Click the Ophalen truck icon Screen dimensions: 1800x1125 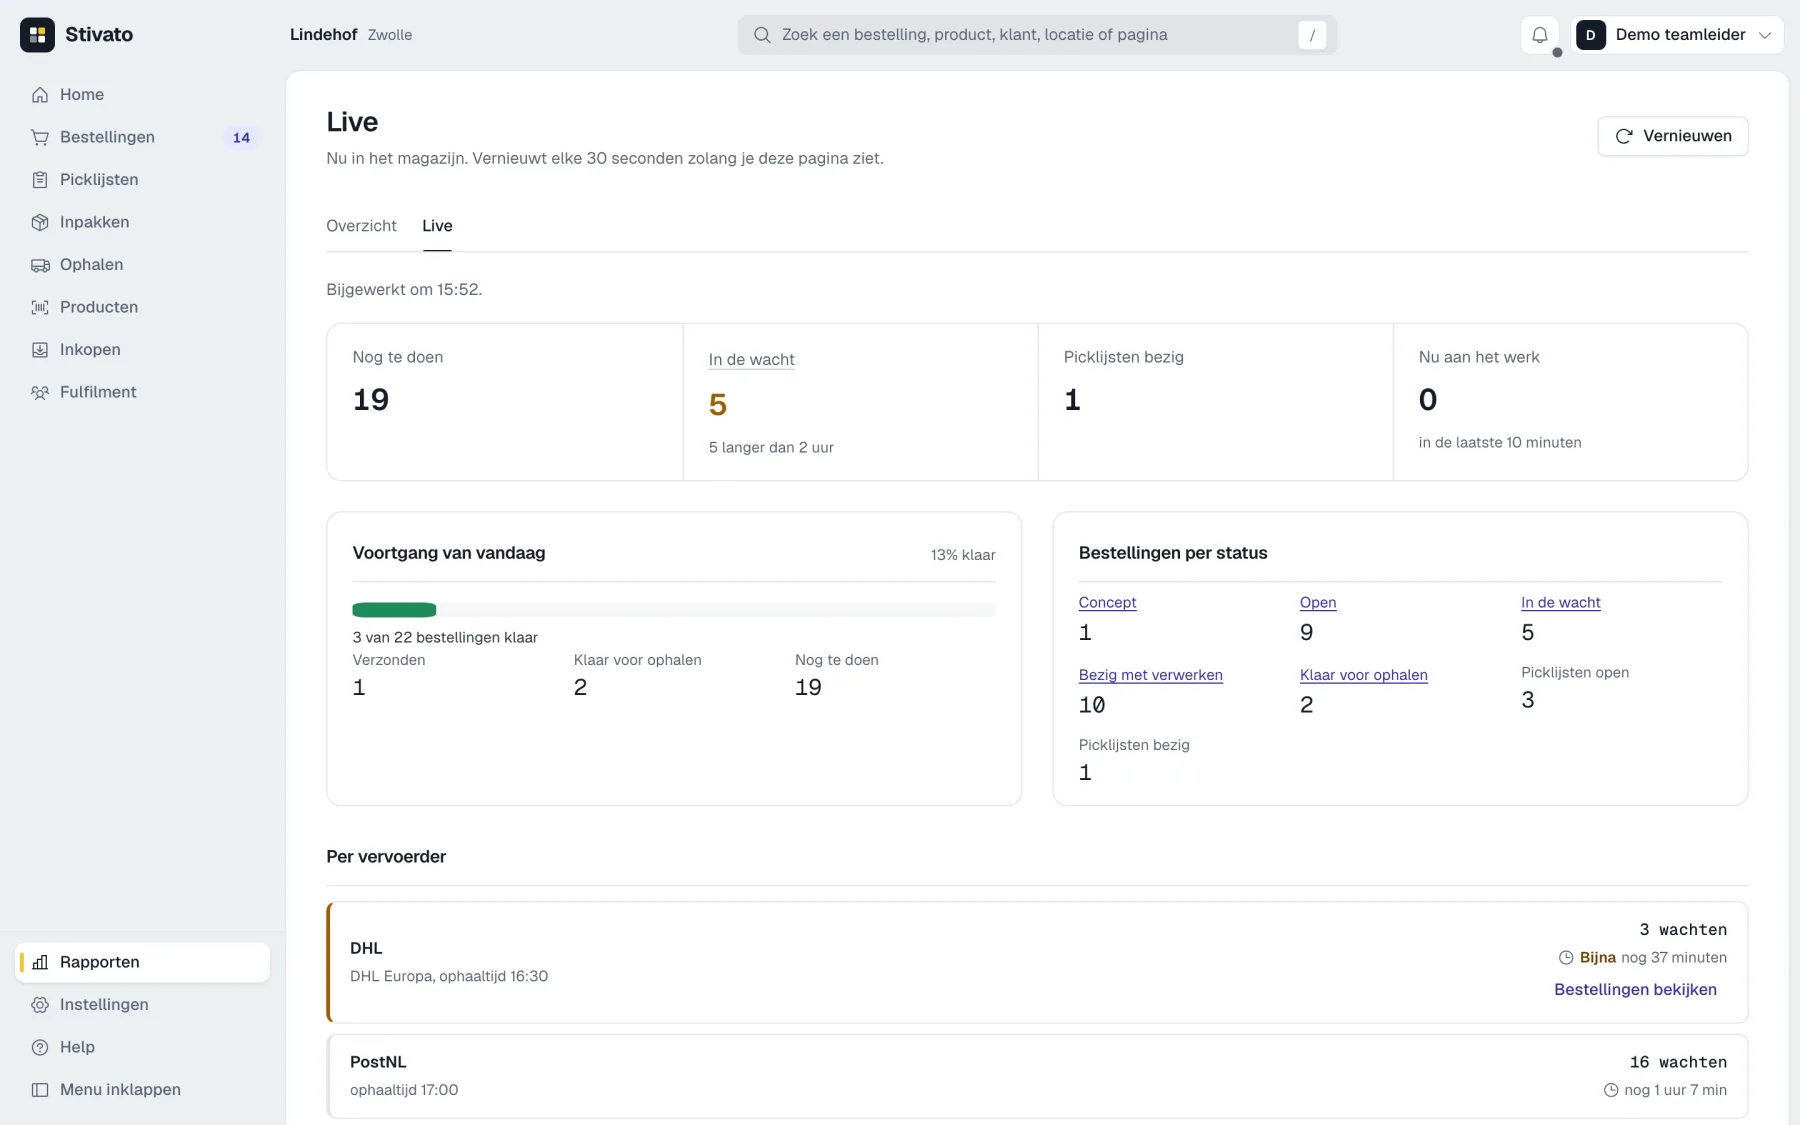tap(40, 265)
